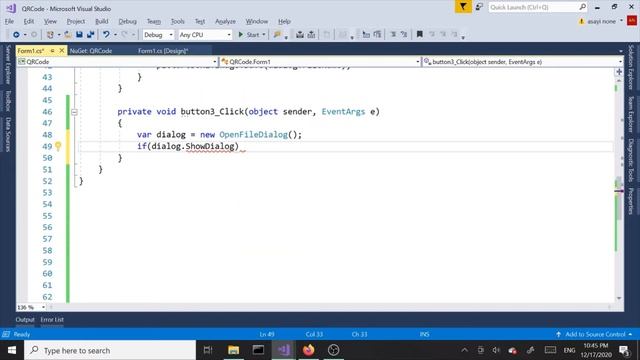640x360 pixels.
Task: Toggle bookmark with the Bookmark icon
Action: click(x=419, y=35)
